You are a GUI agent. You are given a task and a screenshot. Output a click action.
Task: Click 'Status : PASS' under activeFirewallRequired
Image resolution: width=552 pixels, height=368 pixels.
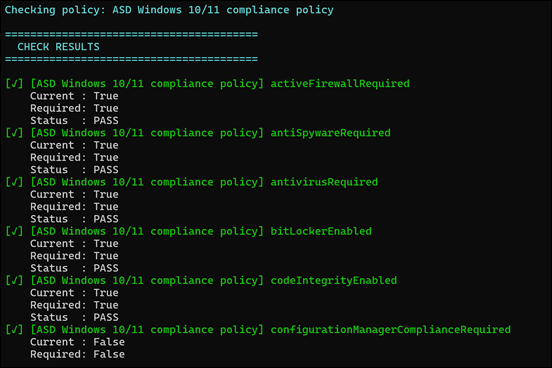74,121
